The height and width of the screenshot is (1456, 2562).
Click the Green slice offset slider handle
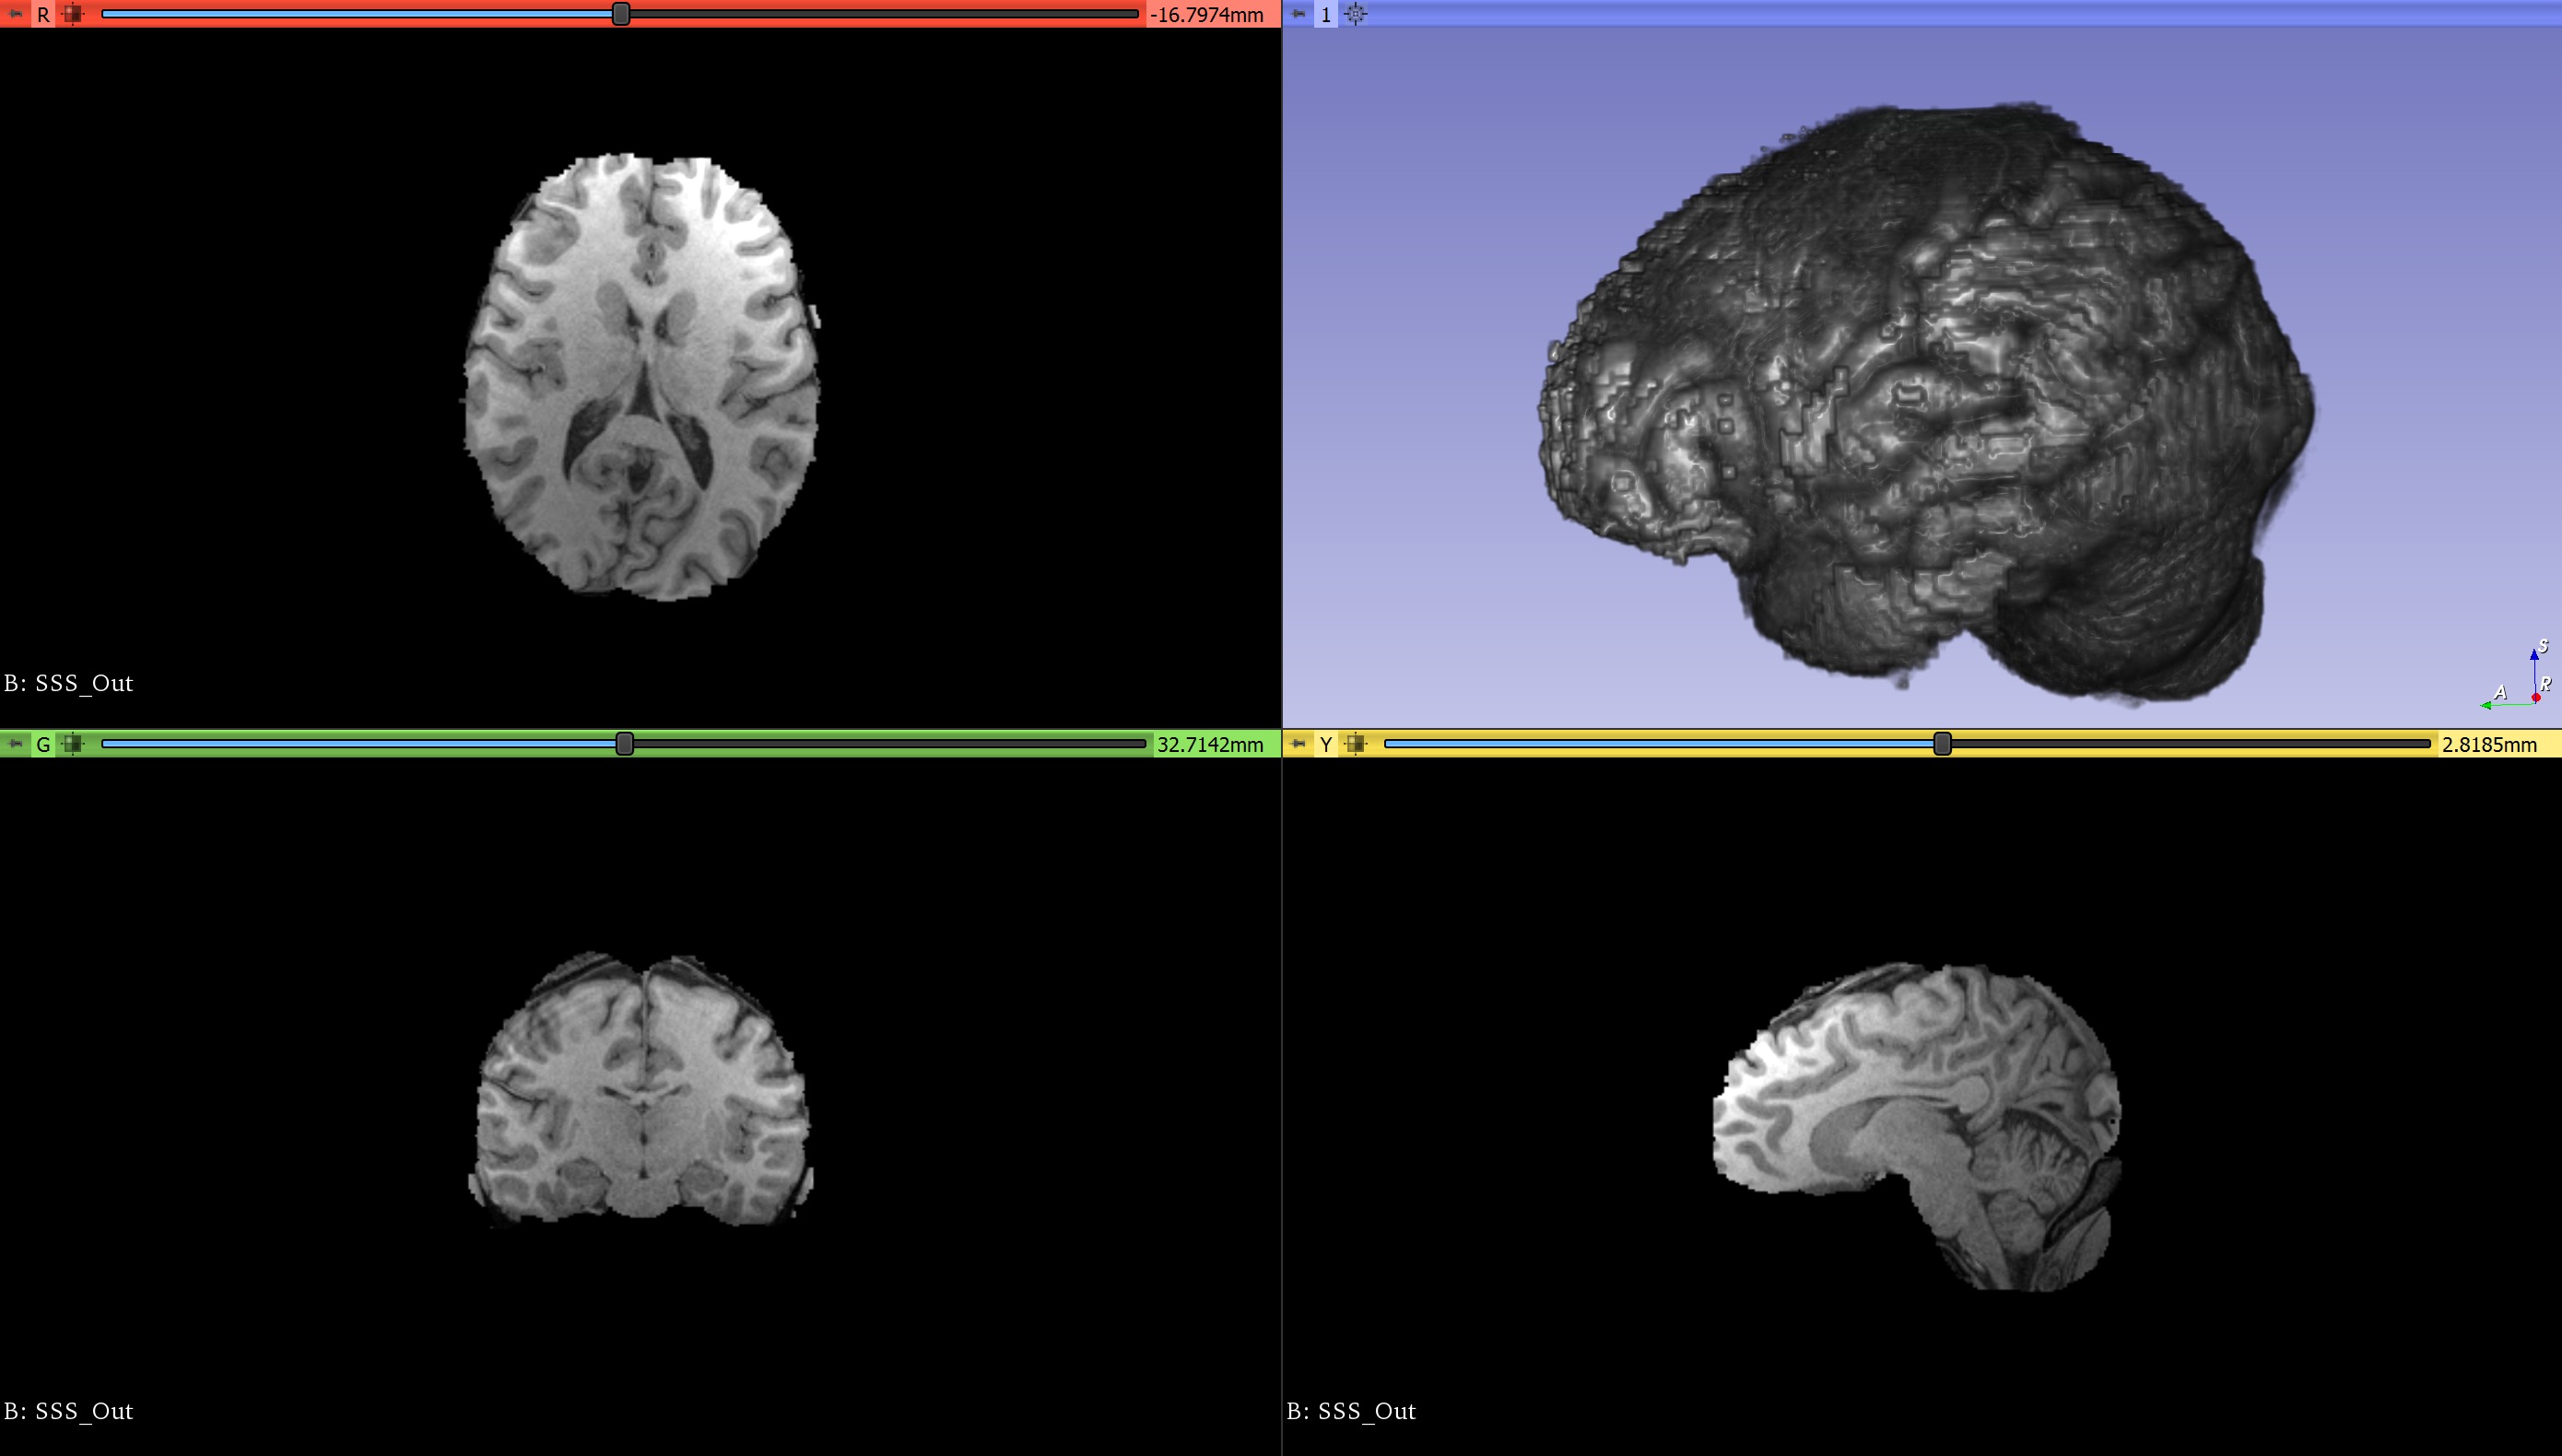pyautogui.click(x=624, y=743)
